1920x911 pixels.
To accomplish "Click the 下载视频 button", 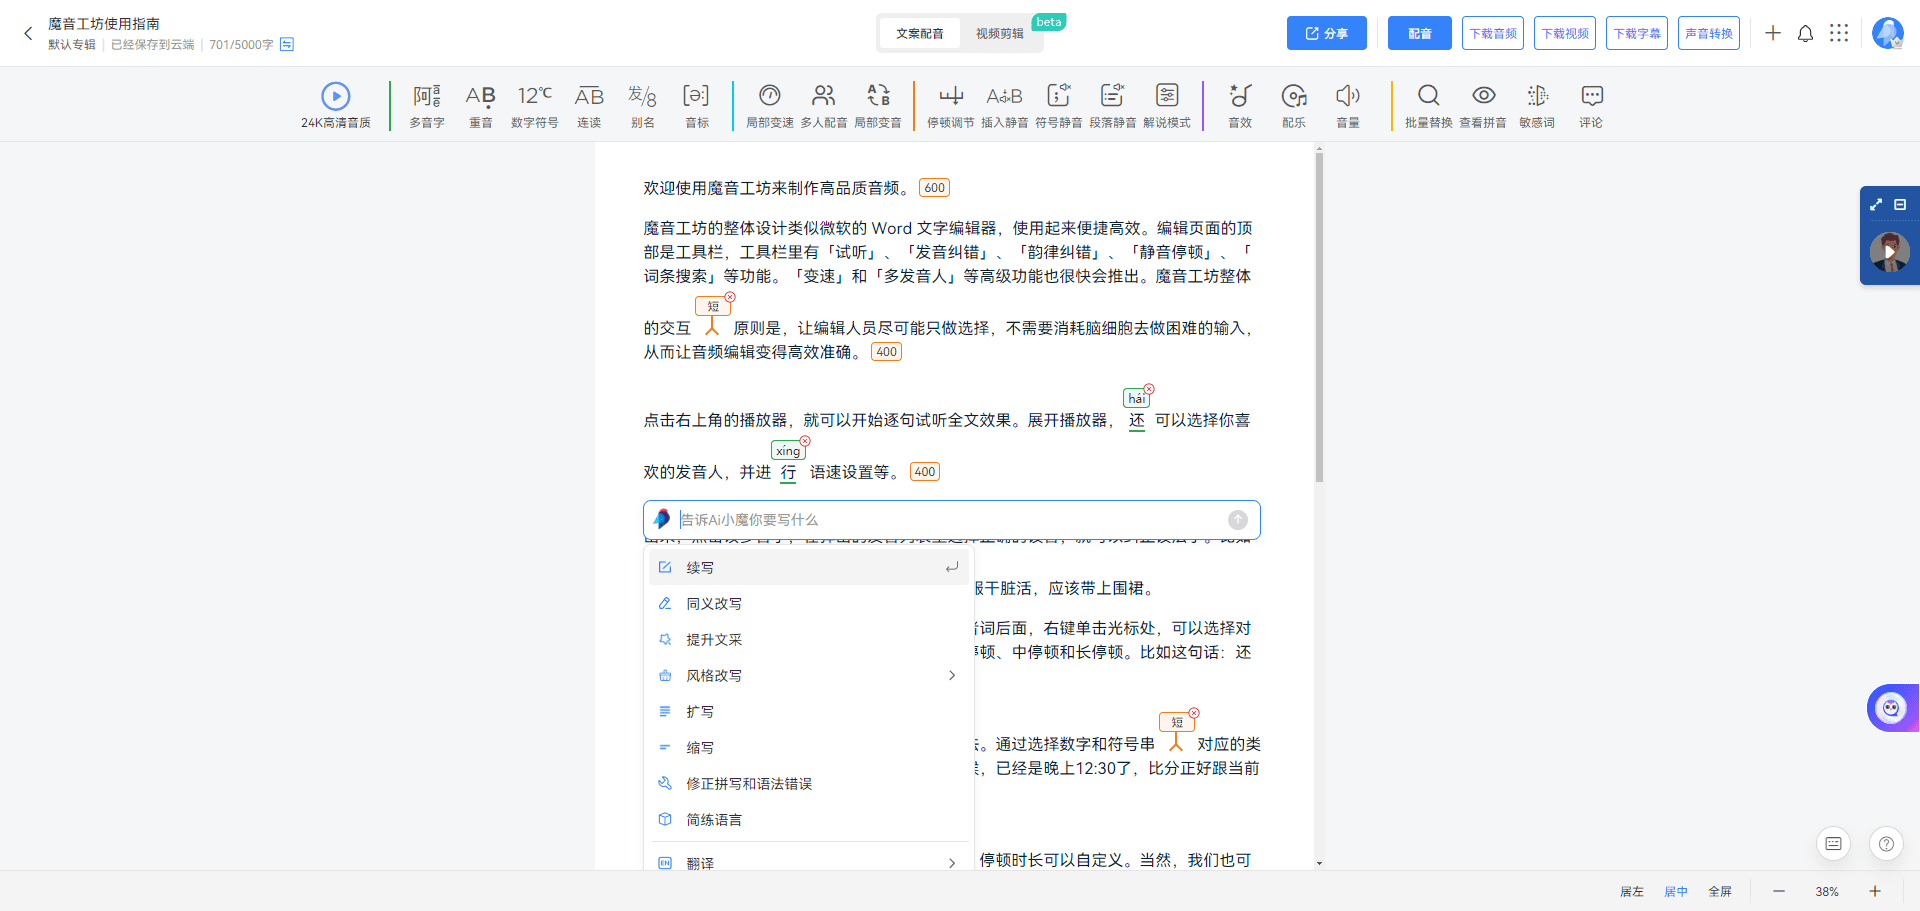I will click(x=1565, y=33).
